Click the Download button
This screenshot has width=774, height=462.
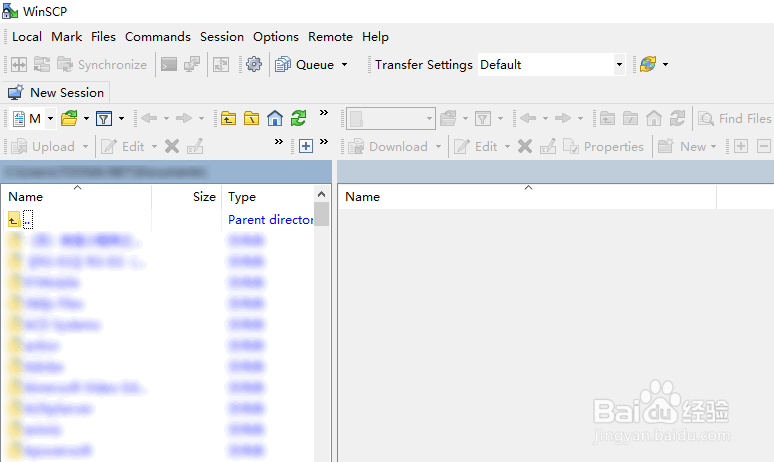387,147
